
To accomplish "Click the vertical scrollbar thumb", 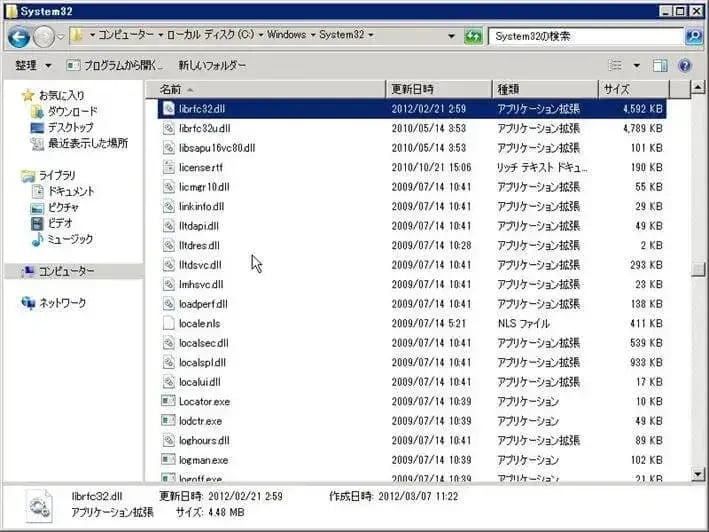I will 698,269.
